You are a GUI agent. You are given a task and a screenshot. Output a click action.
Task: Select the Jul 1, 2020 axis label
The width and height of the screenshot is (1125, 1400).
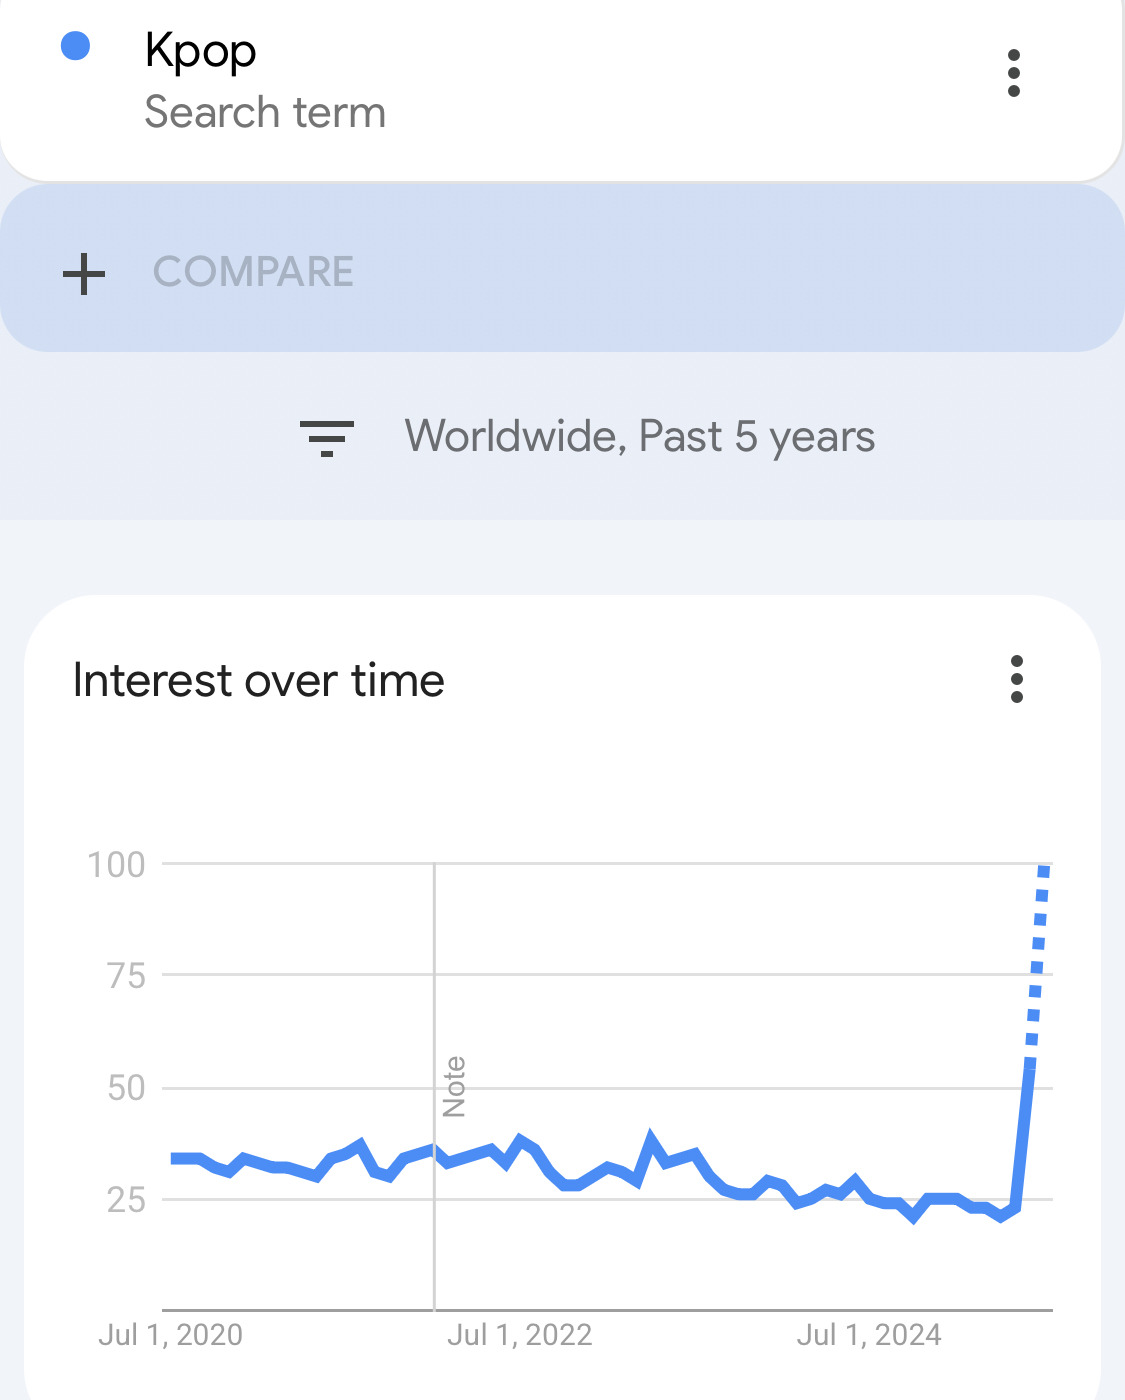170,1335
